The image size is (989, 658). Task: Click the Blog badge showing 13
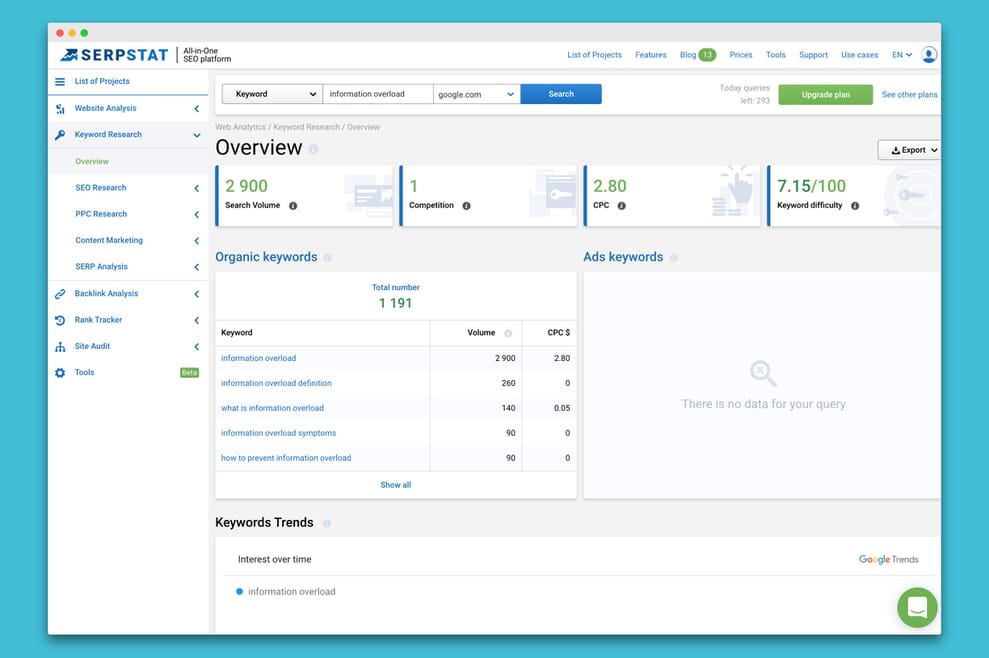pyautogui.click(x=707, y=55)
